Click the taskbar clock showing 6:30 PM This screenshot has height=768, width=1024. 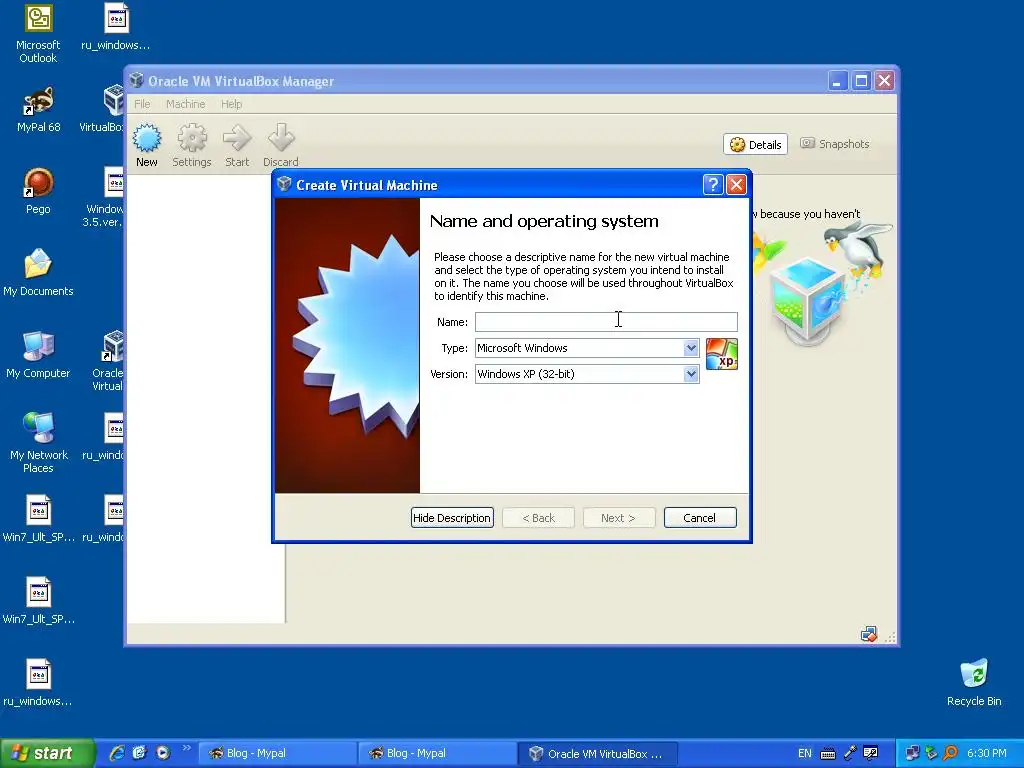987,753
